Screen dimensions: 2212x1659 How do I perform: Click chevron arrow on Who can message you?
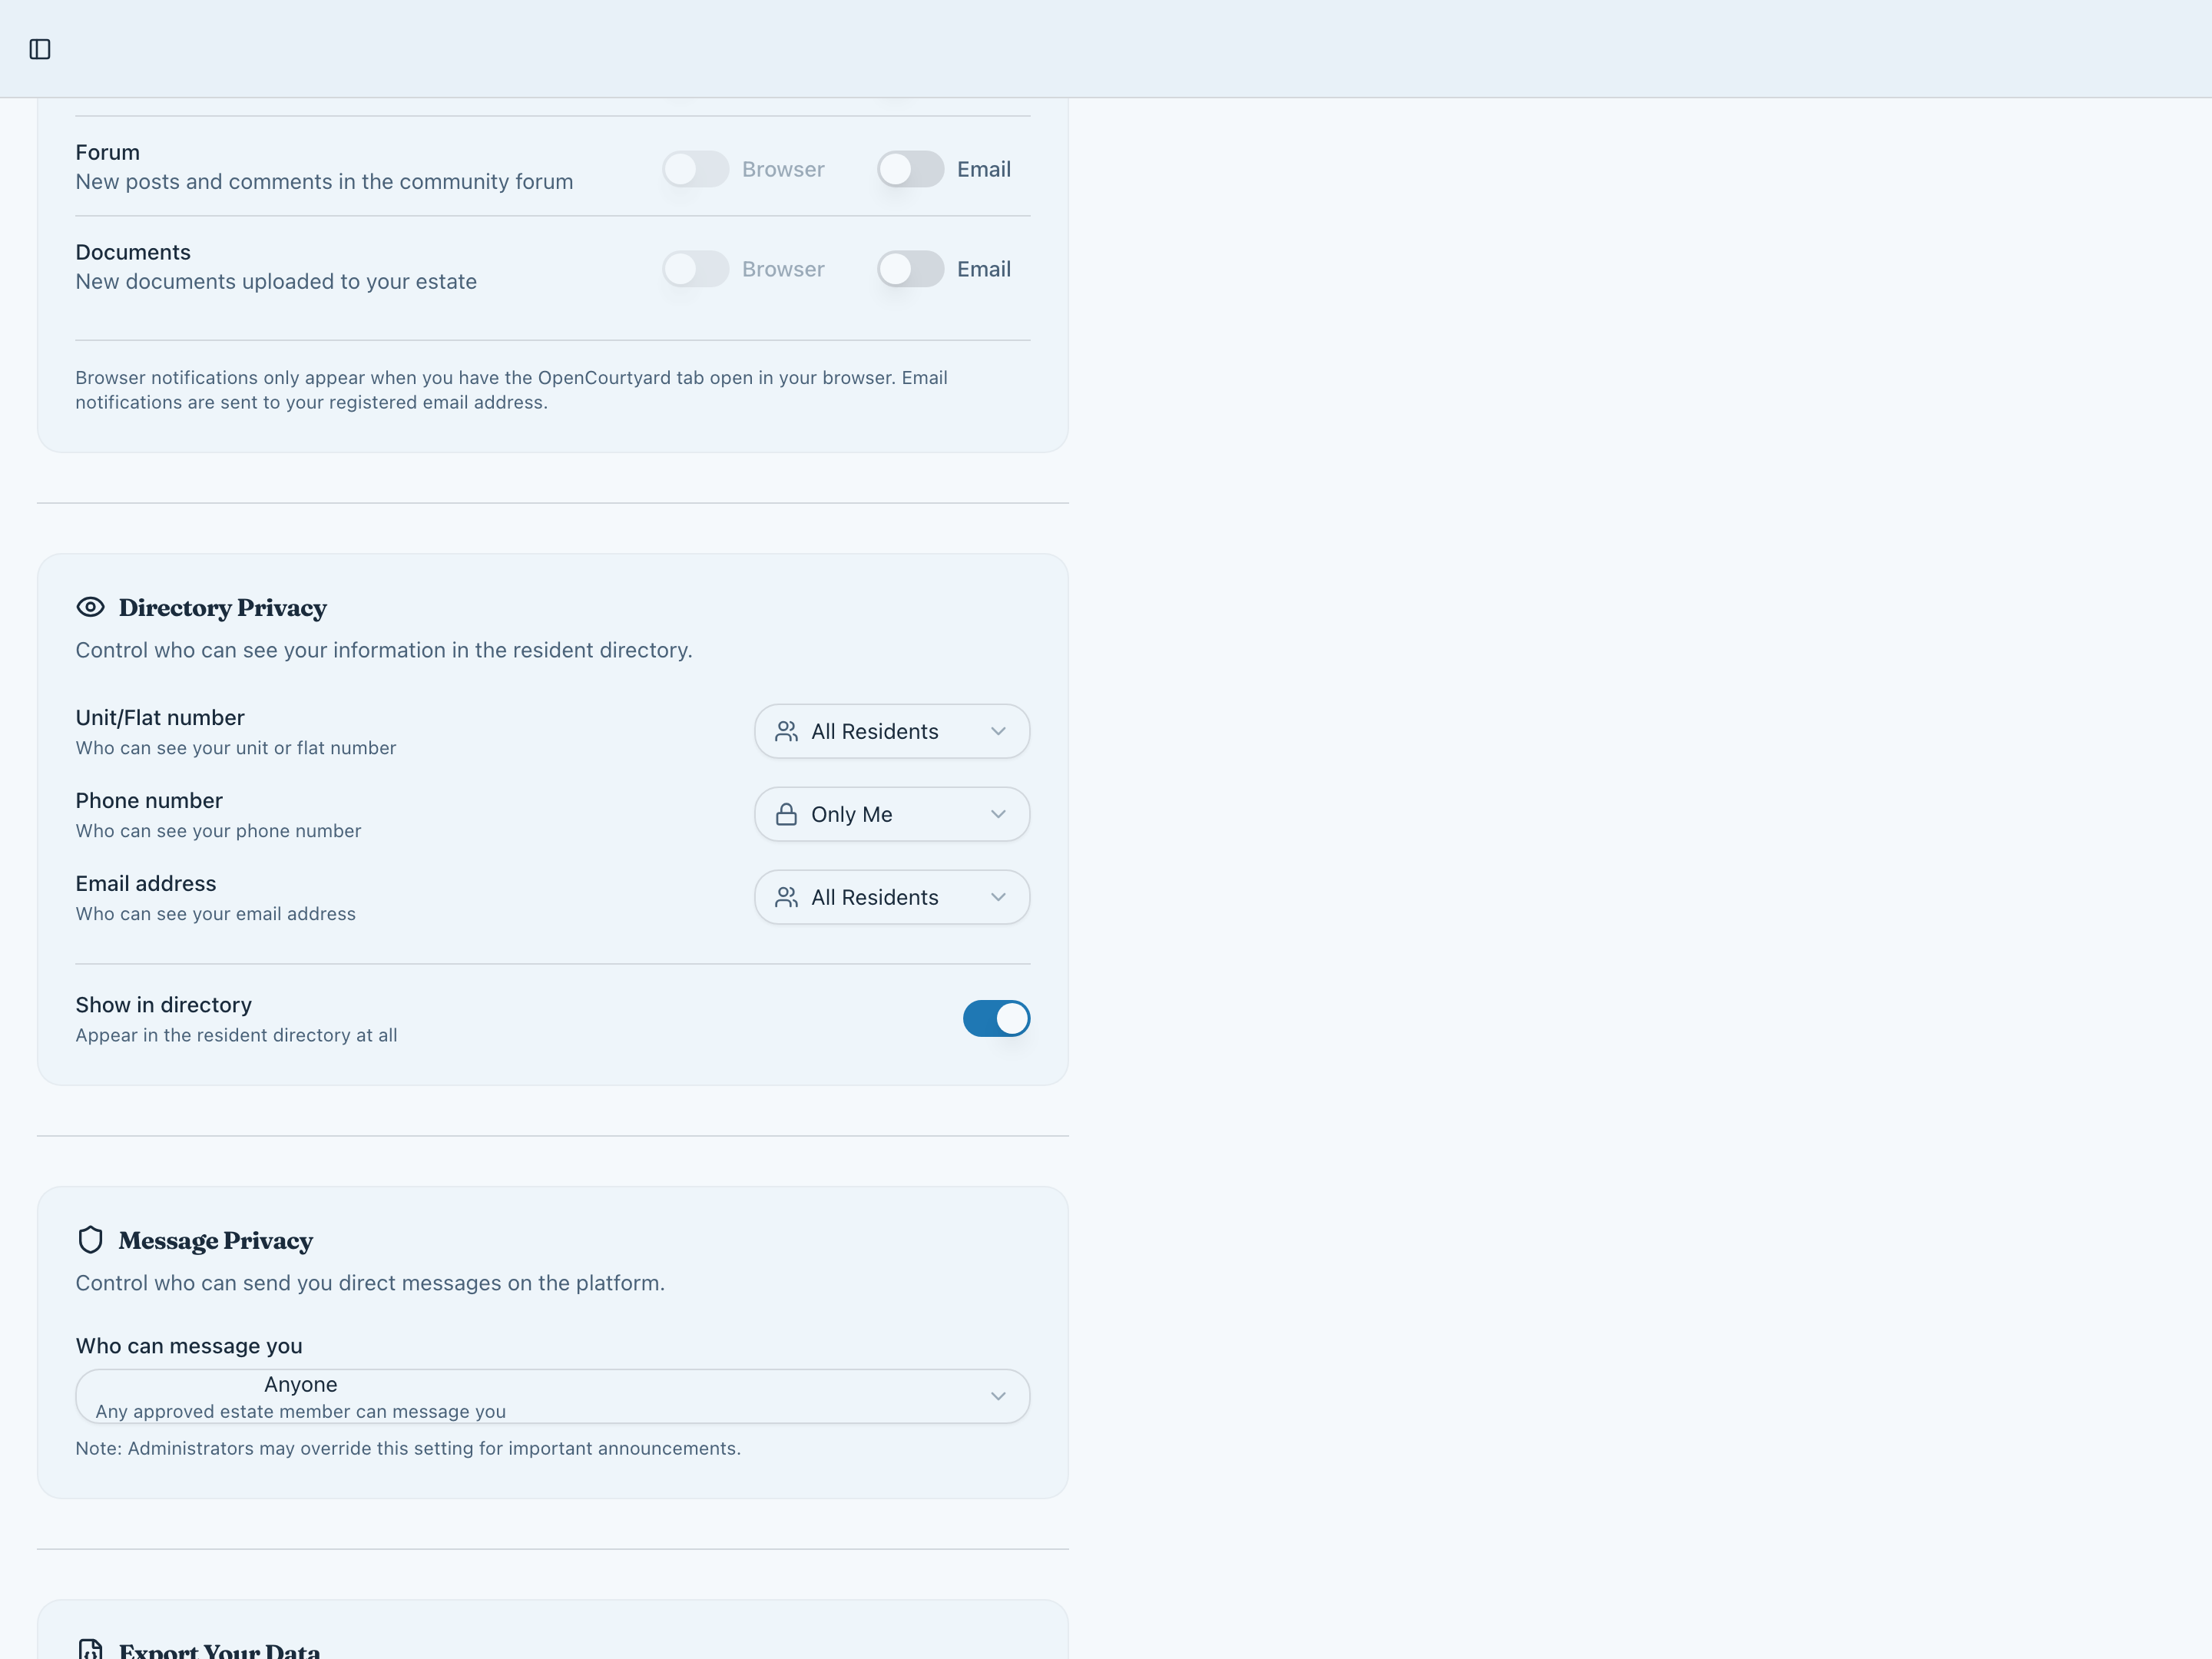[x=997, y=1396]
